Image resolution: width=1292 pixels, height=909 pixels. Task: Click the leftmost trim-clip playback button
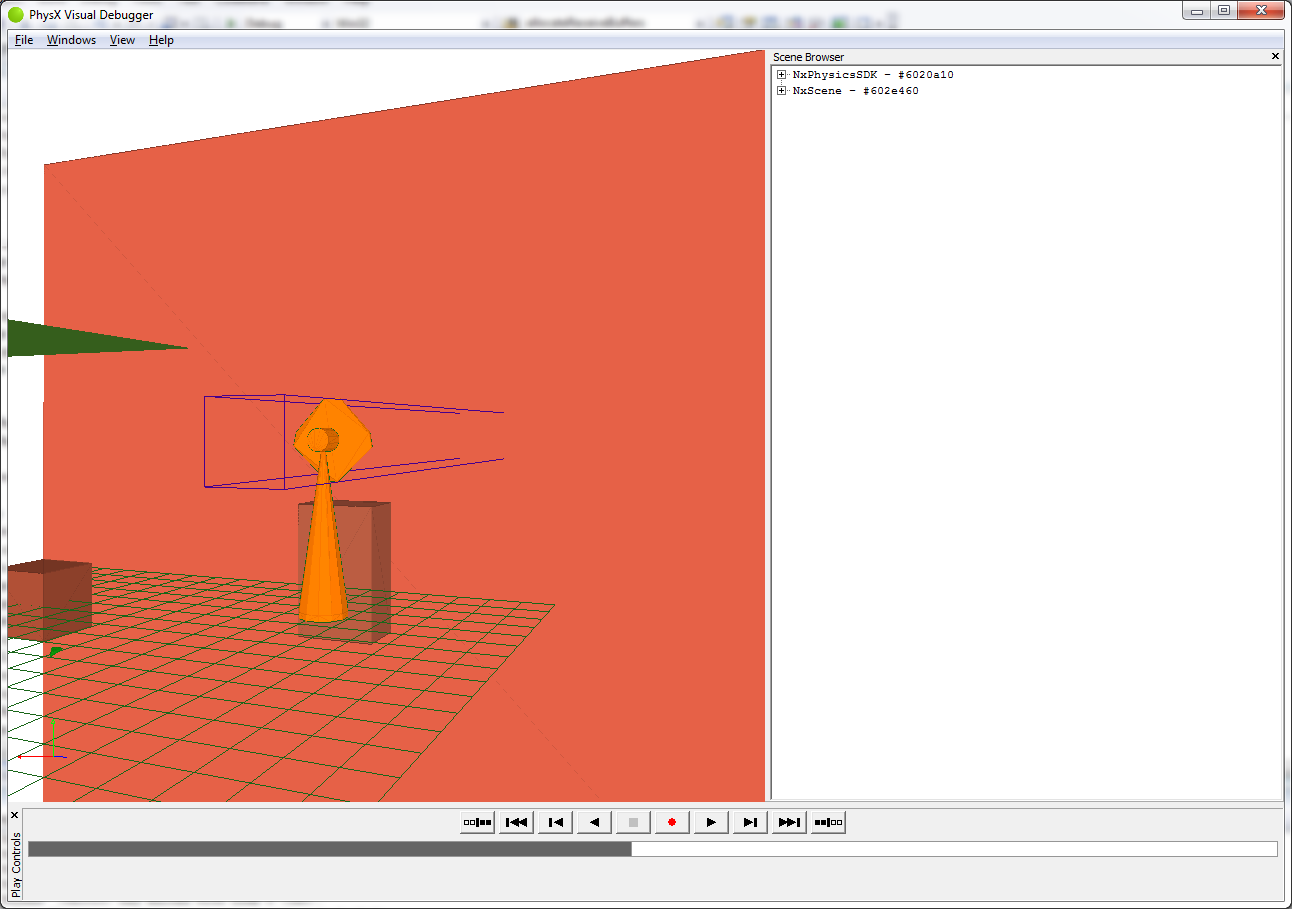point(477,823)
